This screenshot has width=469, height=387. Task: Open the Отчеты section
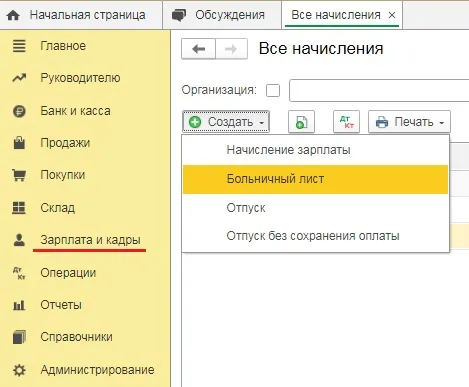[x=61, y=305]
